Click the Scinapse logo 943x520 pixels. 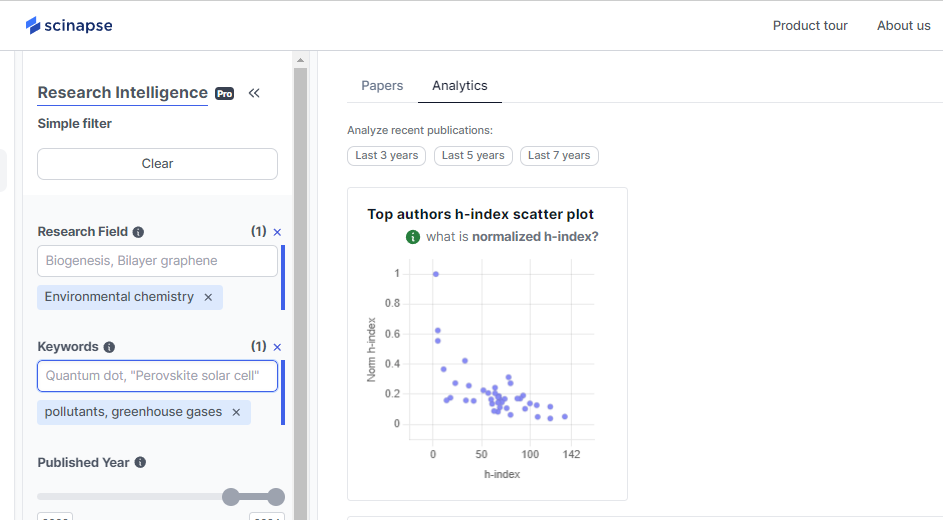(x=69, y=25)
